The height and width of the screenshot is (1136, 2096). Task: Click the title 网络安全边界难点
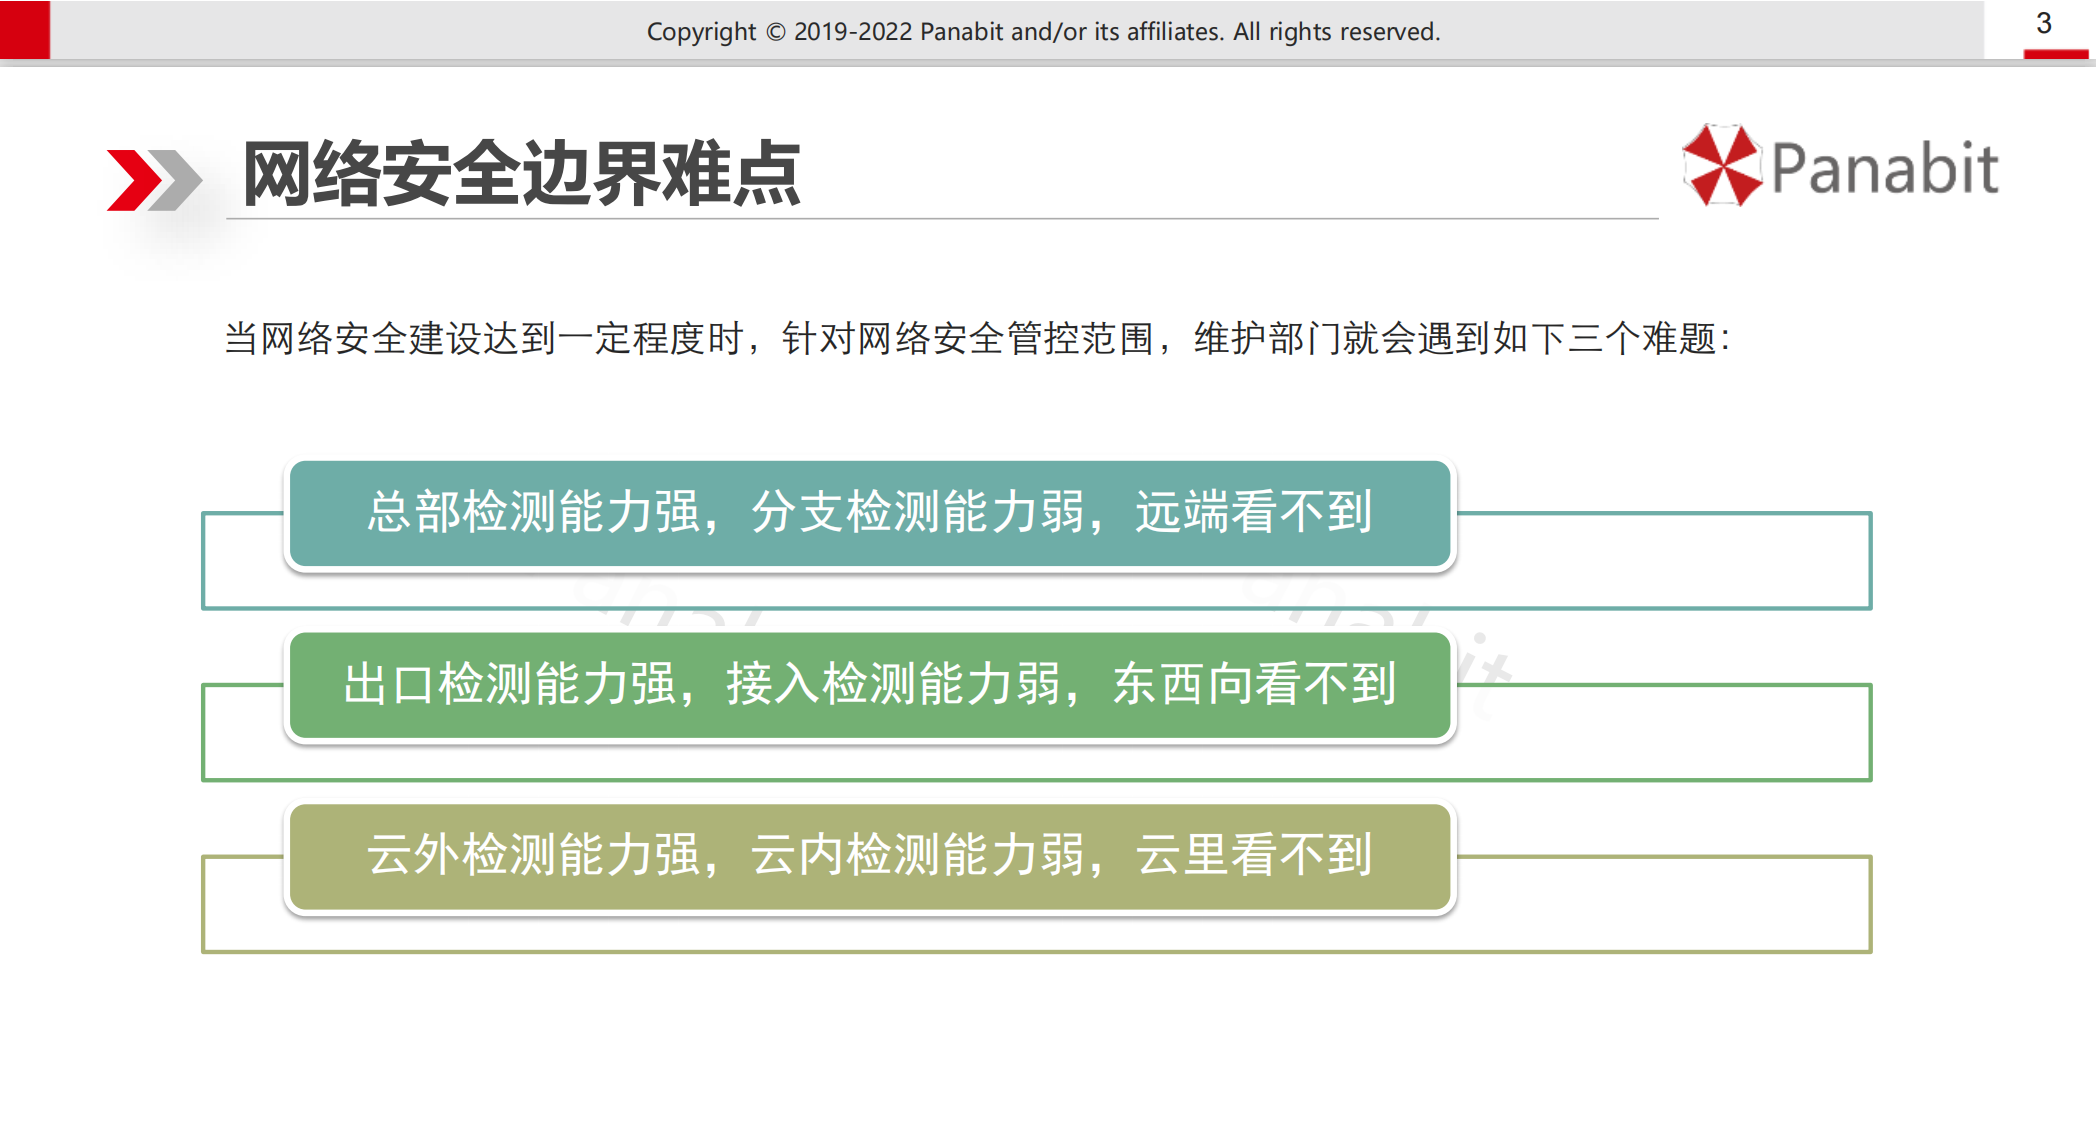click(x=521, y=174)
